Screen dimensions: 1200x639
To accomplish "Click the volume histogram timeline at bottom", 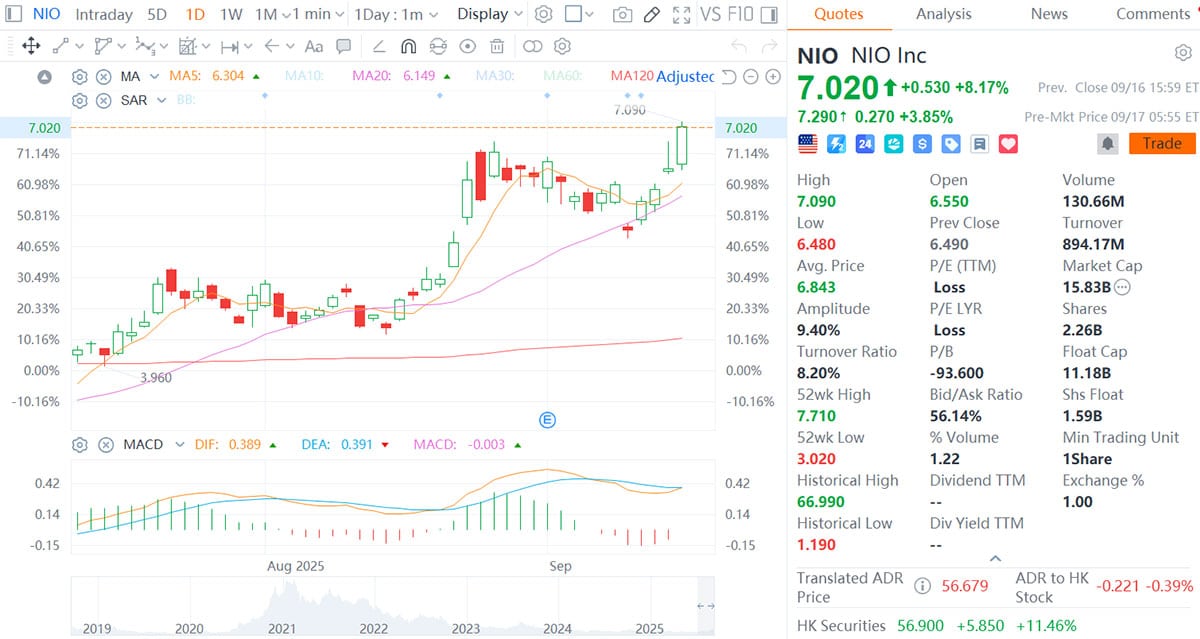I will 390,605.
